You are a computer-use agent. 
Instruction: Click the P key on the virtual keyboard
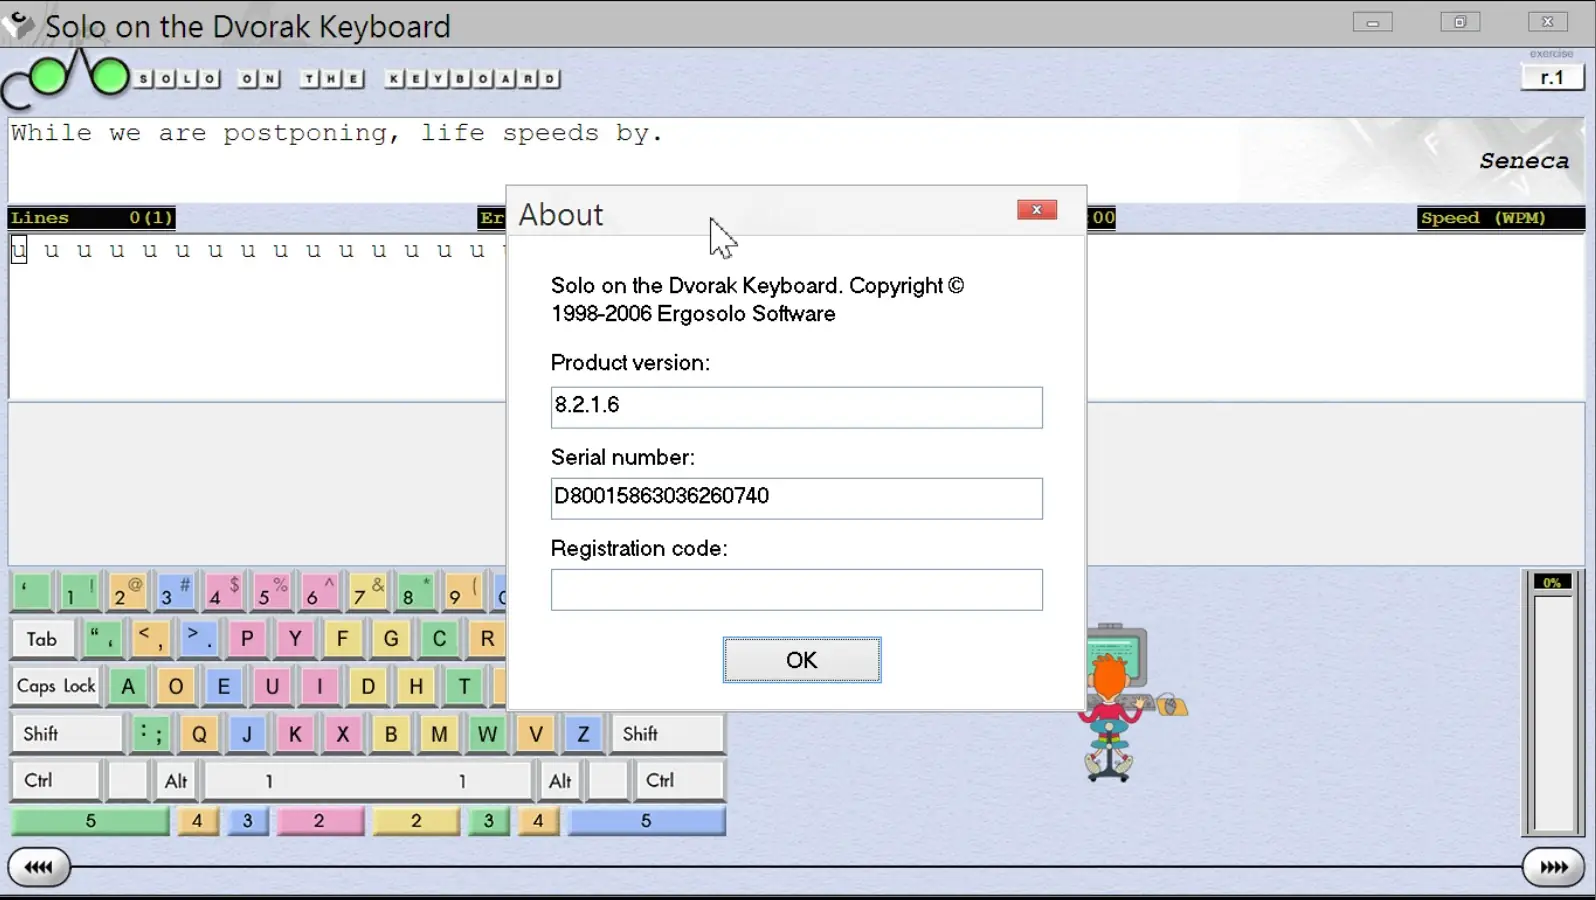click(x=247, y=639)
